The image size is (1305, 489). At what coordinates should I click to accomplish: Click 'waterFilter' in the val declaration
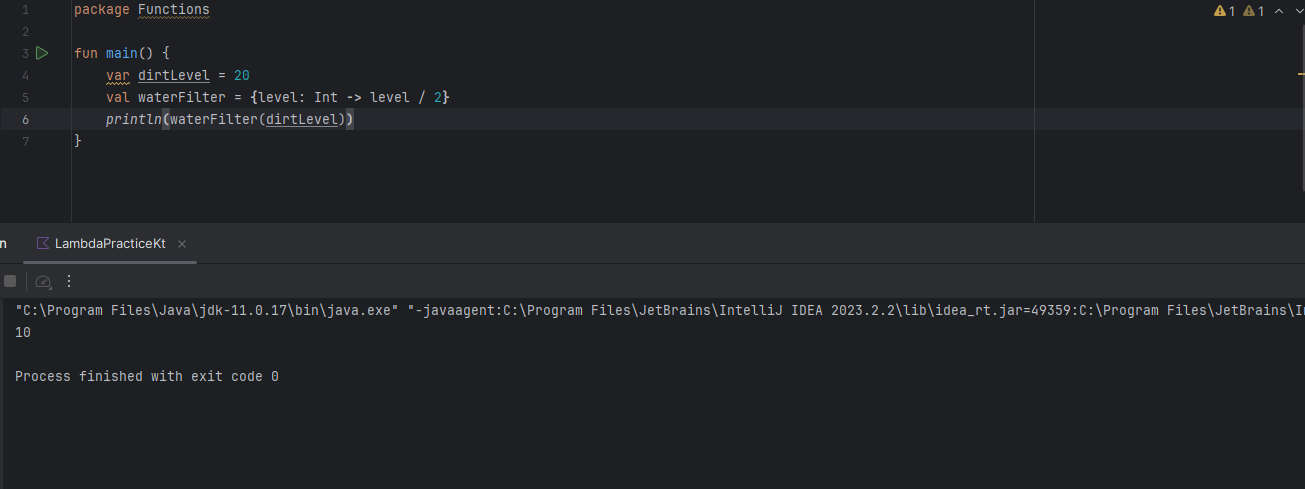pyautogui.click(x=182, y=97)
